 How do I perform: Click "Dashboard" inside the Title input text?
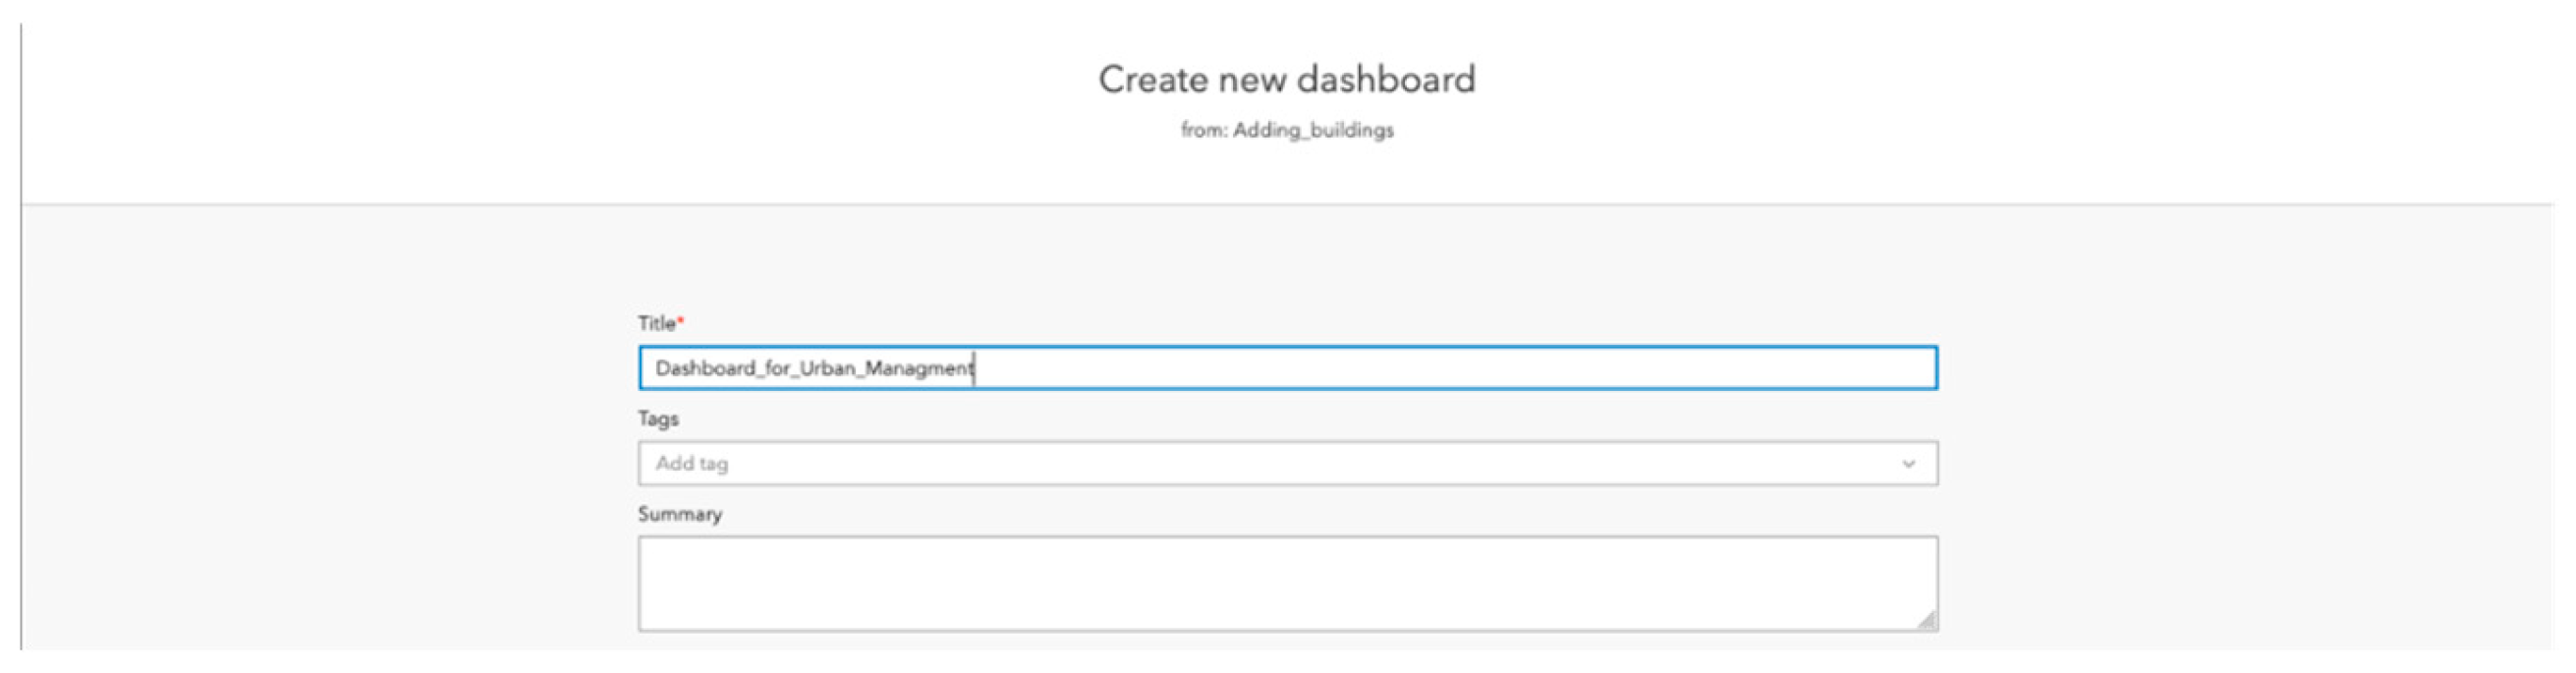click(x=705, y=368)
